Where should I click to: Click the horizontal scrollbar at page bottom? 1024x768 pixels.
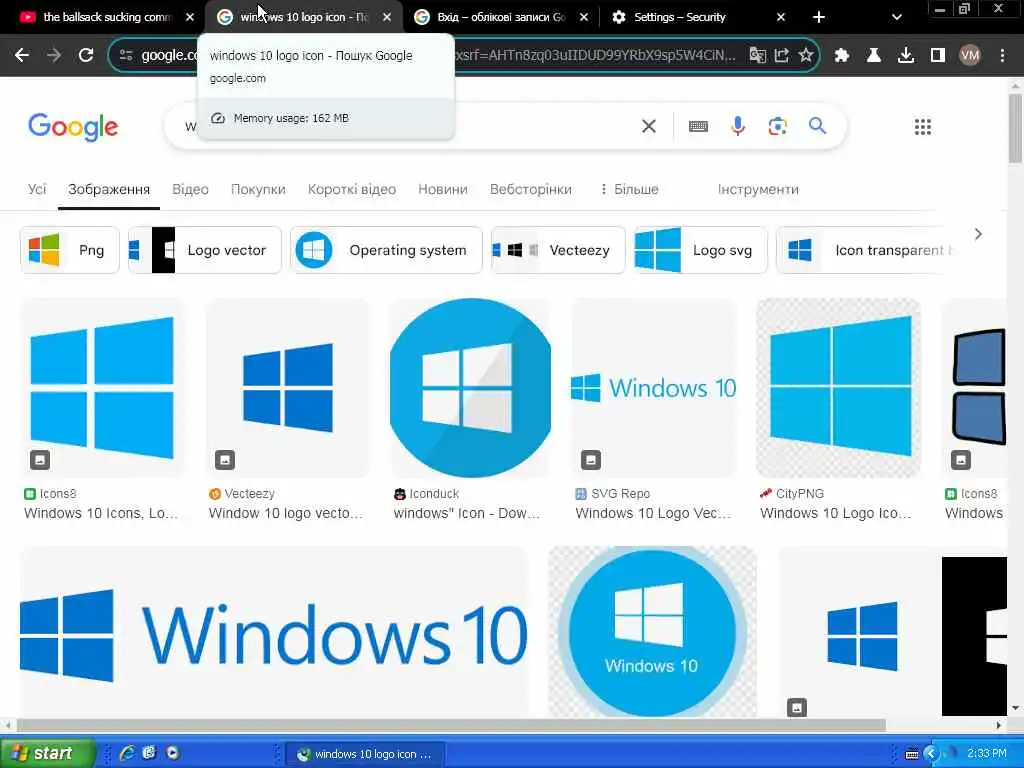(451, 725)
